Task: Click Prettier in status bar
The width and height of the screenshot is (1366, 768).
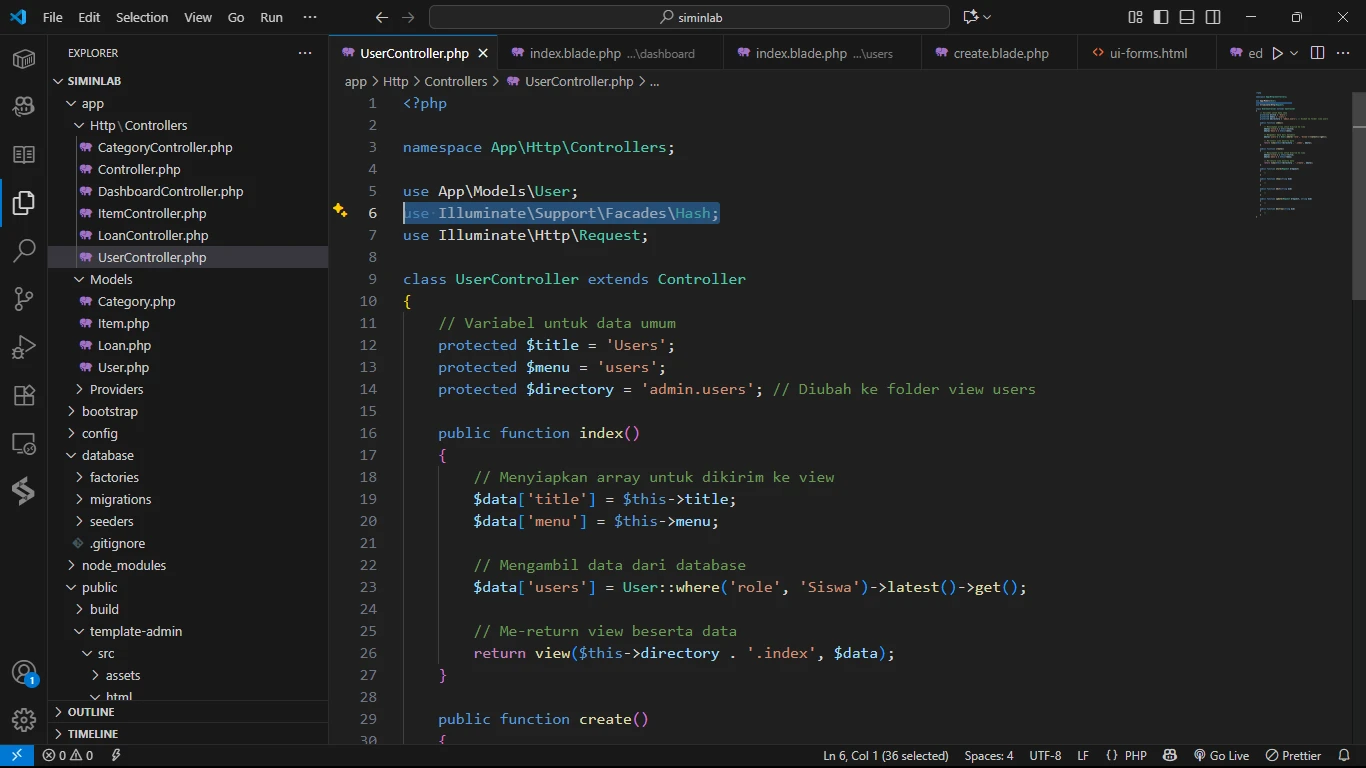Action: [x=1294, y=755]
